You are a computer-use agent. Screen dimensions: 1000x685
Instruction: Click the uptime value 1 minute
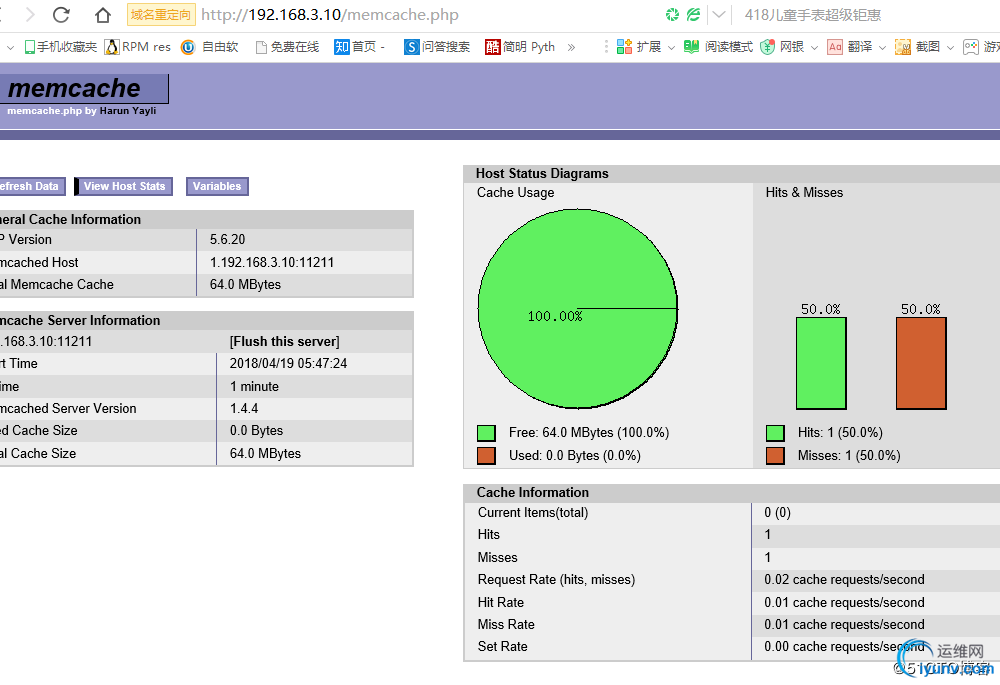[x=254, y=387]
